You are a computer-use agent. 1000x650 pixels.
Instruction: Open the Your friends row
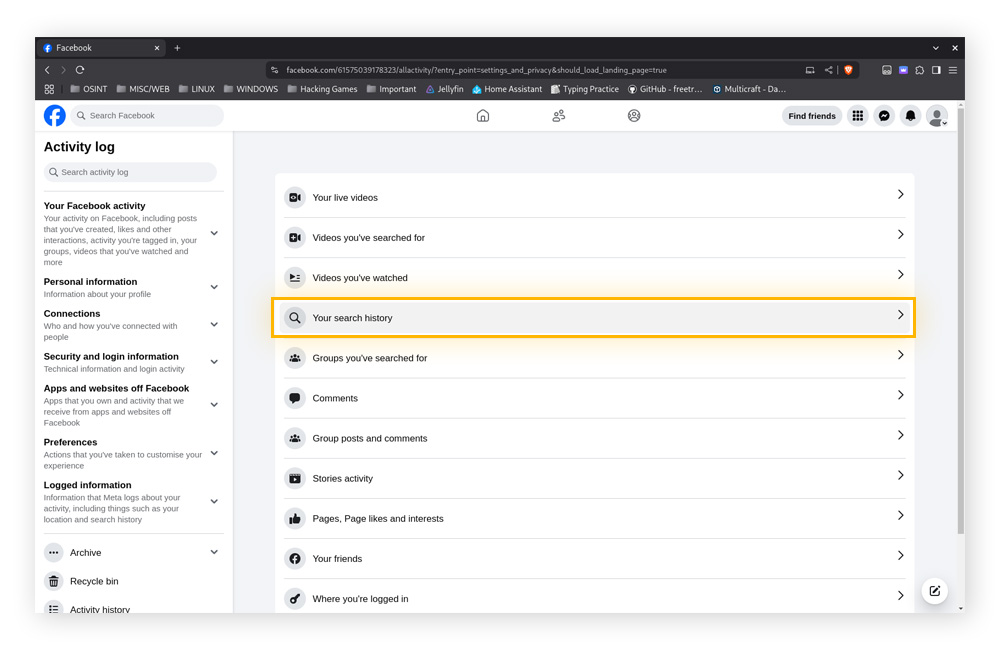[594, 558]
